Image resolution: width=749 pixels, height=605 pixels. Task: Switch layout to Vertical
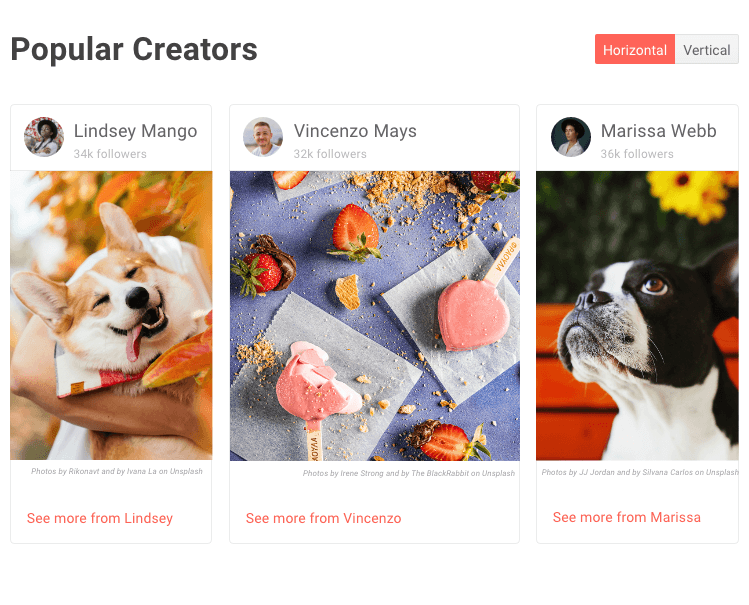click(x=706, y=49)
